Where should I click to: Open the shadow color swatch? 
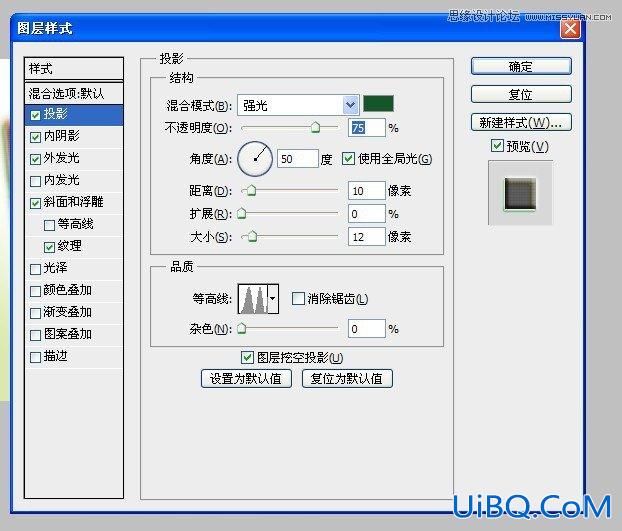pyautogui.click(x=378, y=104)
